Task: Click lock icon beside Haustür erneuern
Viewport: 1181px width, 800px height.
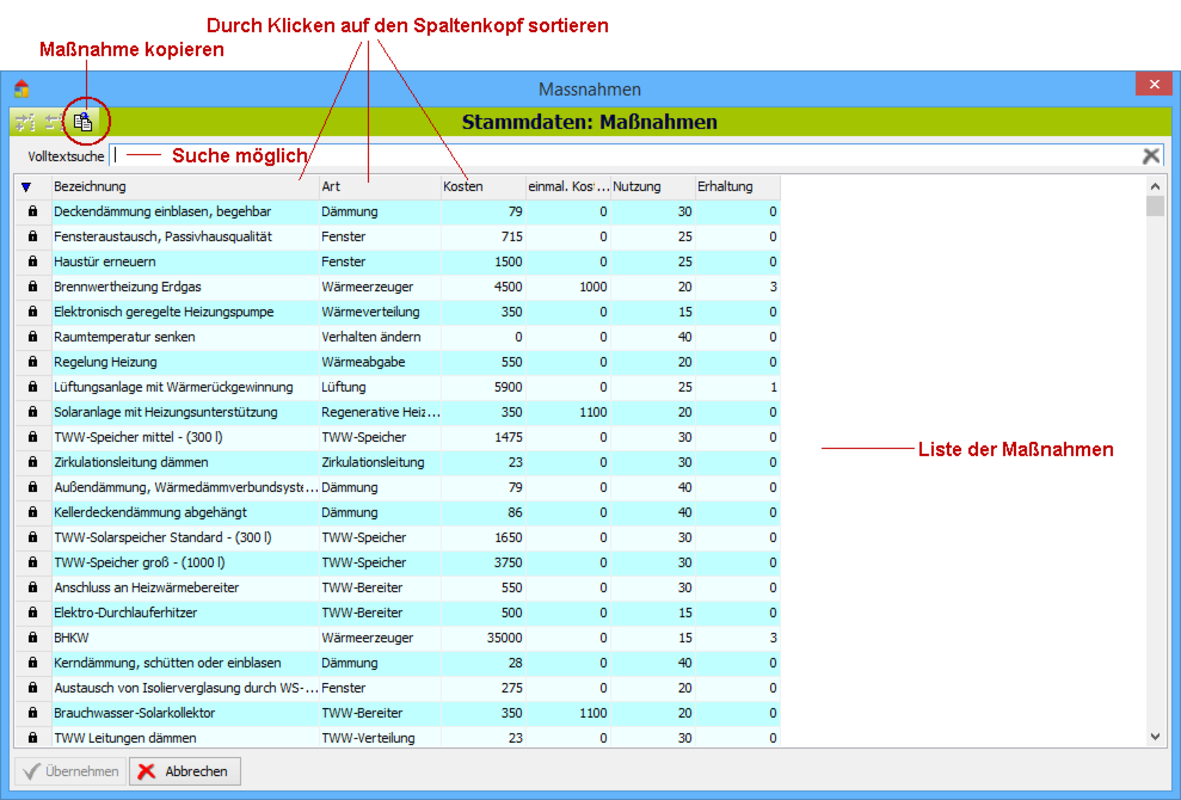Action: coord(32,261)
